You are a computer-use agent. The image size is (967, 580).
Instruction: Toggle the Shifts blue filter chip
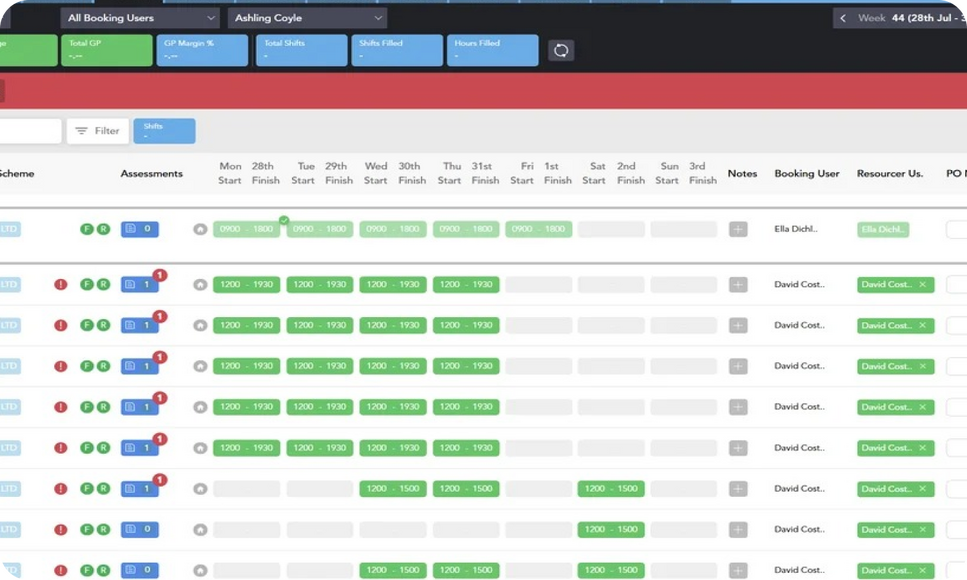164,131
